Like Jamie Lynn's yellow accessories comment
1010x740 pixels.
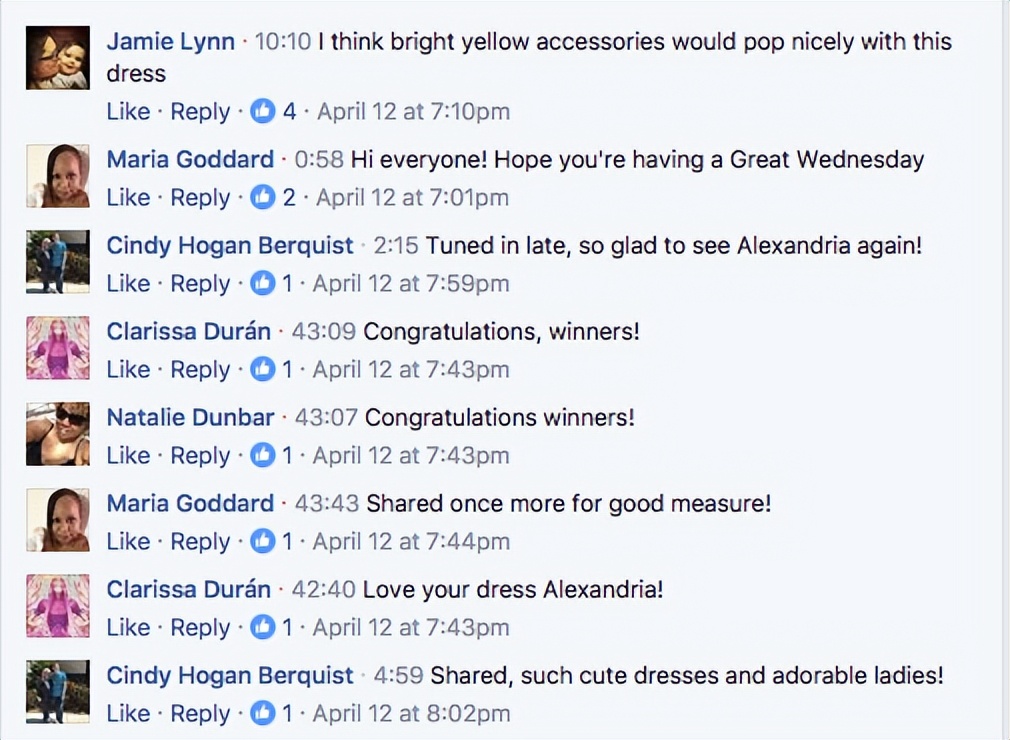pyautogui.click(x=128, y=111)
